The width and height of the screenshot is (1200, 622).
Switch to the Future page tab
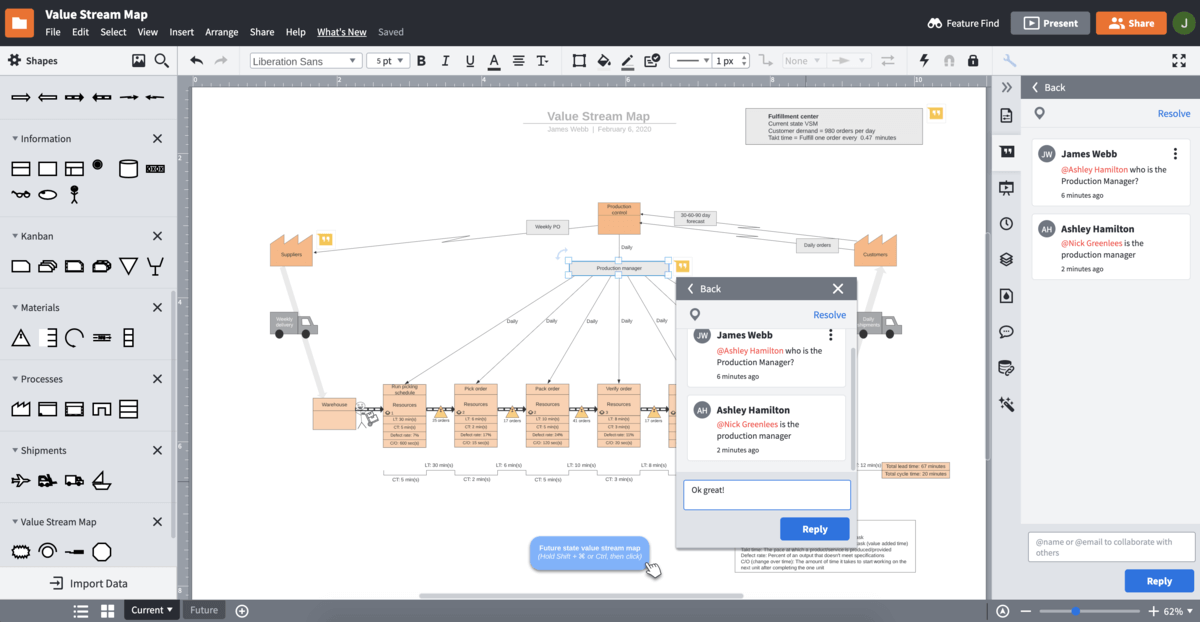click(204, 610)
